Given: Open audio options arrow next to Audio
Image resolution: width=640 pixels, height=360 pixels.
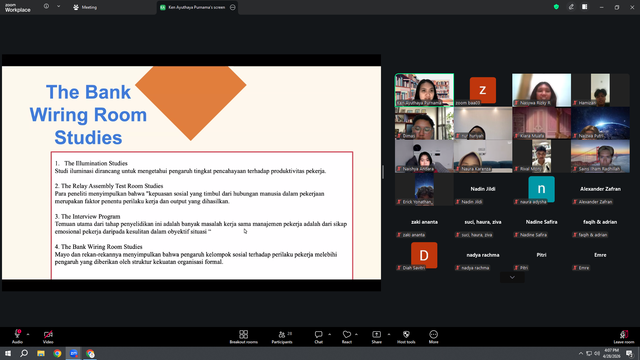Looking at the screenshot, I should point(28,334).
